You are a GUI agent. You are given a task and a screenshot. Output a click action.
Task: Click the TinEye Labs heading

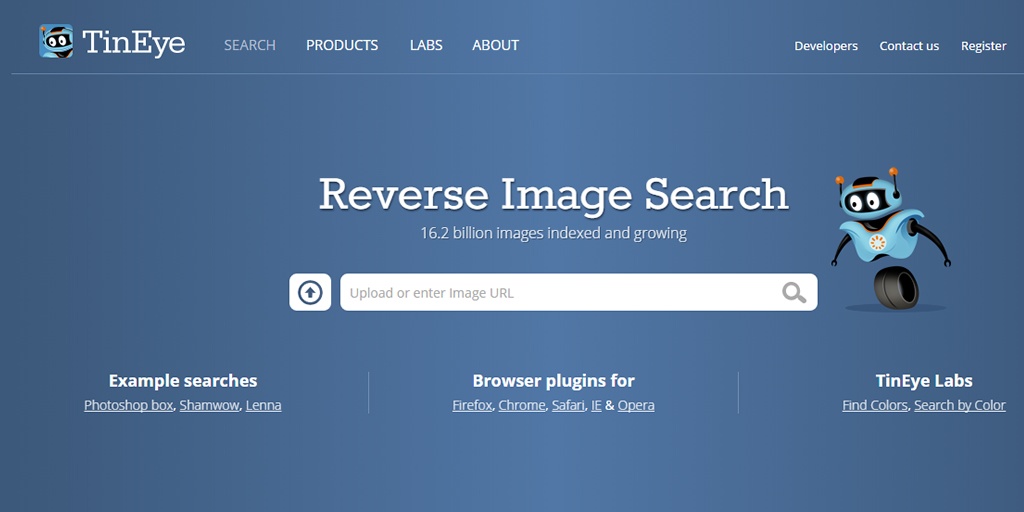tap(924, 381)
